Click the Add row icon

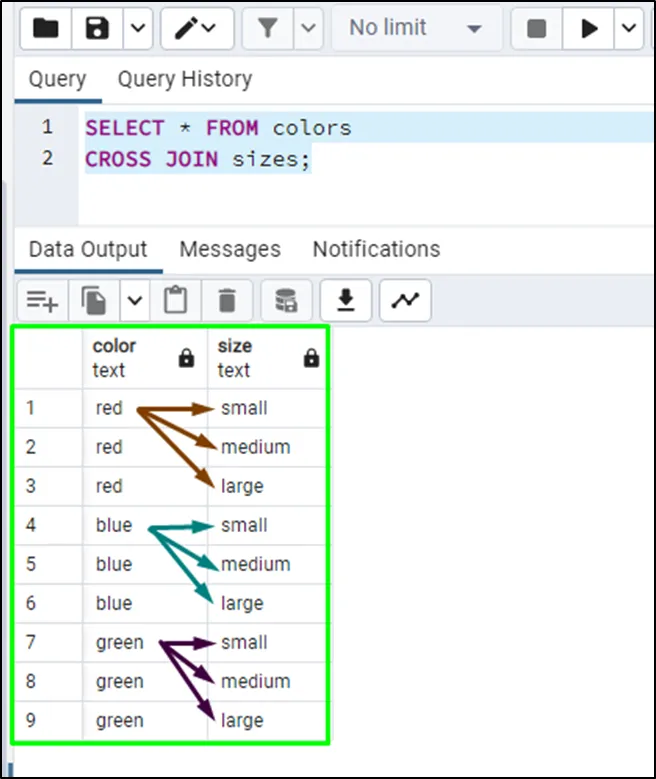[42, 300]
